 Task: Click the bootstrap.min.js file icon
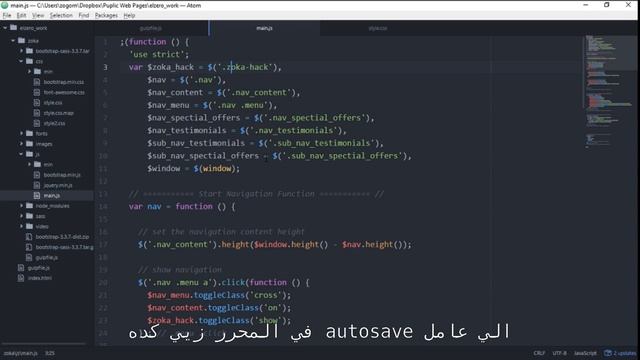click(37, 175)
